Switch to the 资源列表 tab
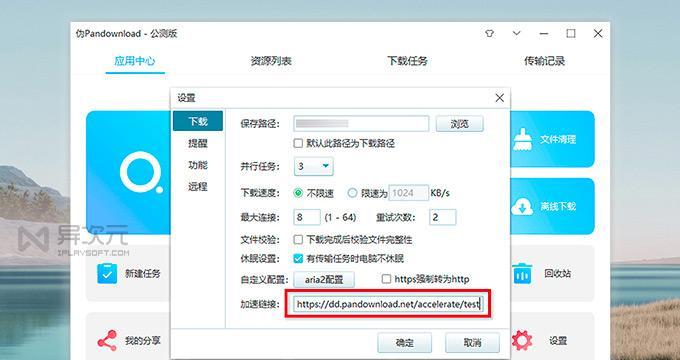The width and height of the screenshot is (680, 360). pyautogui.click(x=271, y=61)
